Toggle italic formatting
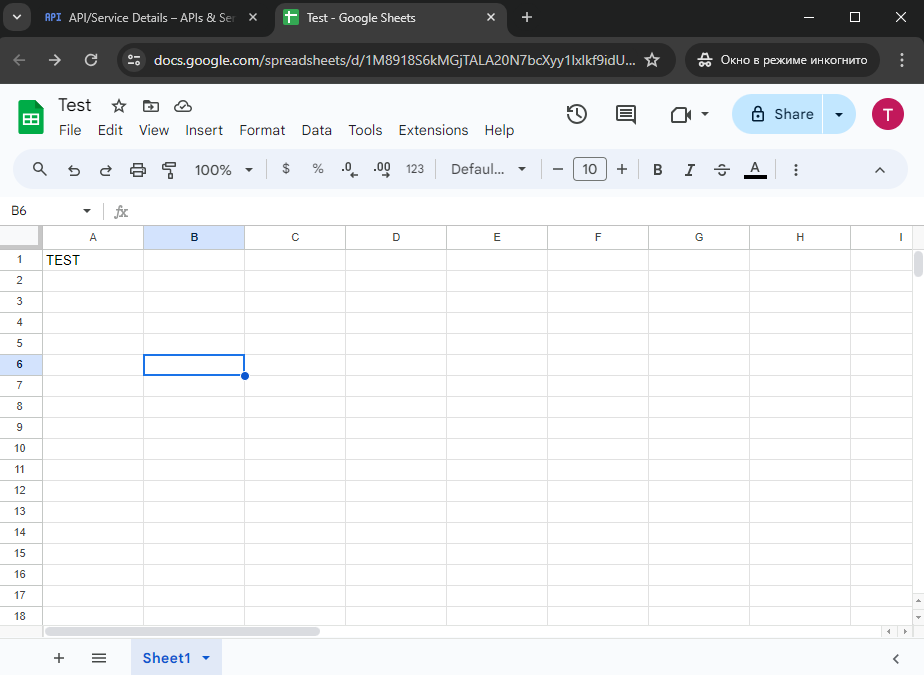The height and width of the screenshot is (675, 924). click(x=689, y=170)
